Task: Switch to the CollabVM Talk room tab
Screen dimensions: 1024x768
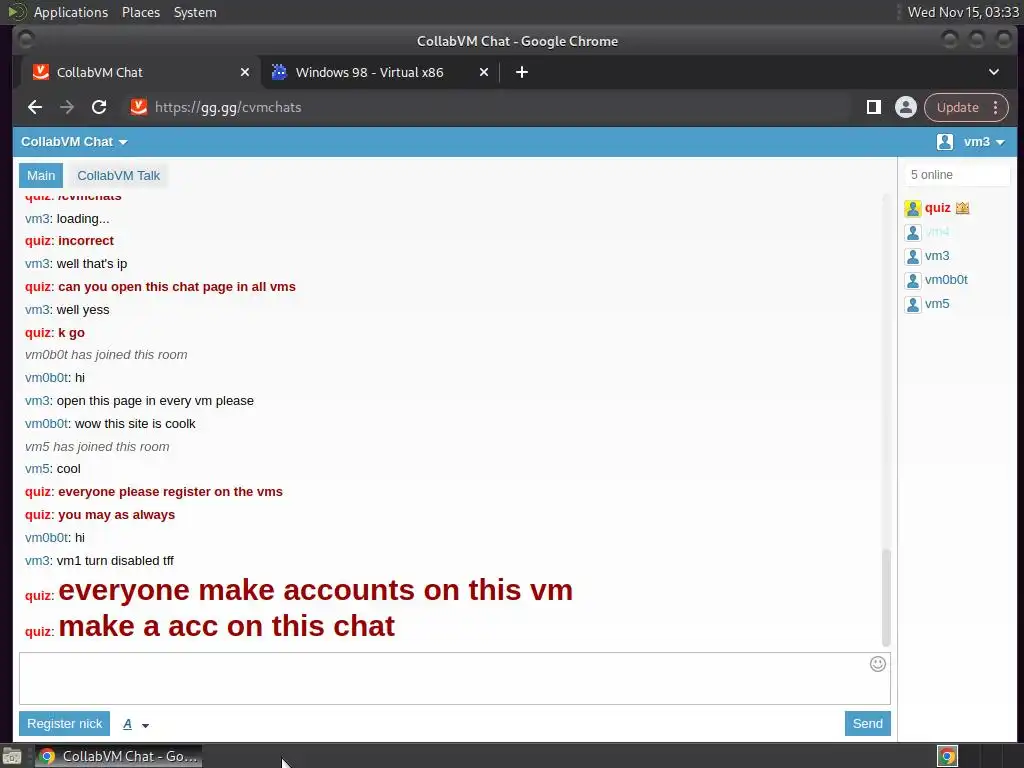Action: pyautogui.click(x=118, y=176)
